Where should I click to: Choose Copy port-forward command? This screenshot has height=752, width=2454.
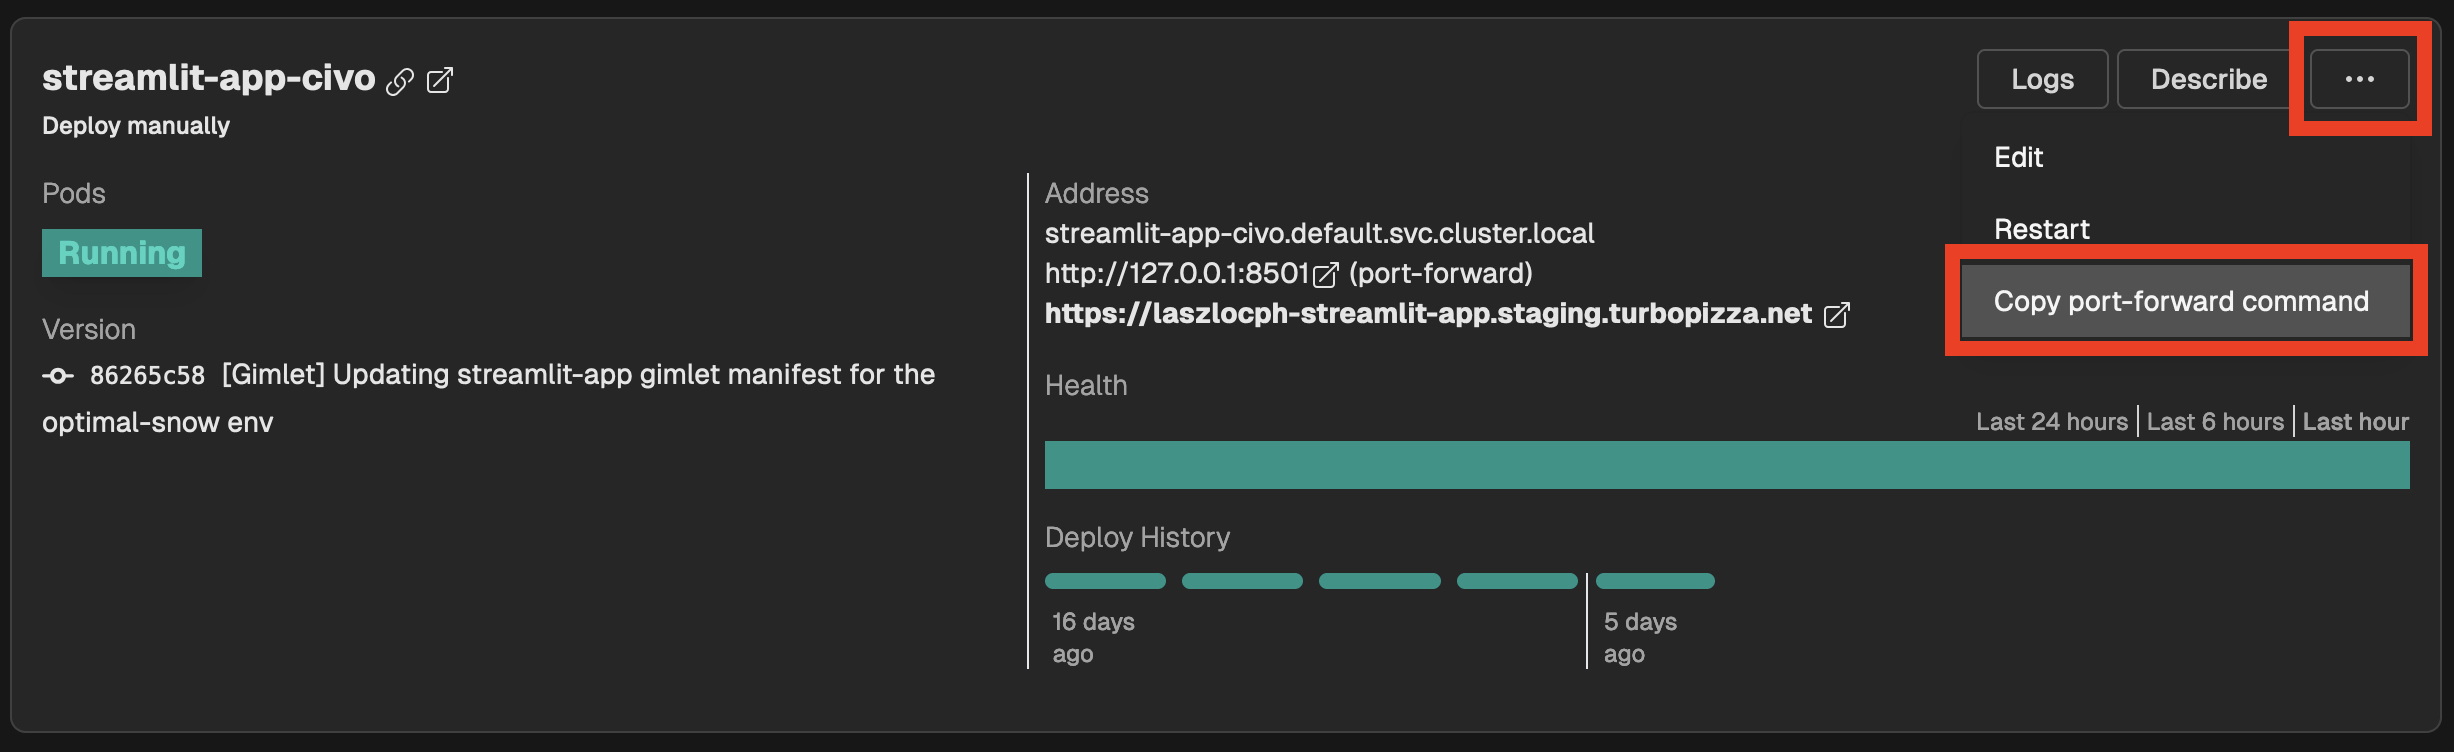pos(2186,301)
